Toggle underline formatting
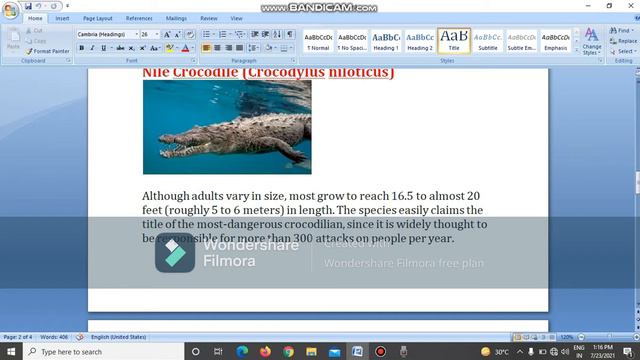 (103, 48)
